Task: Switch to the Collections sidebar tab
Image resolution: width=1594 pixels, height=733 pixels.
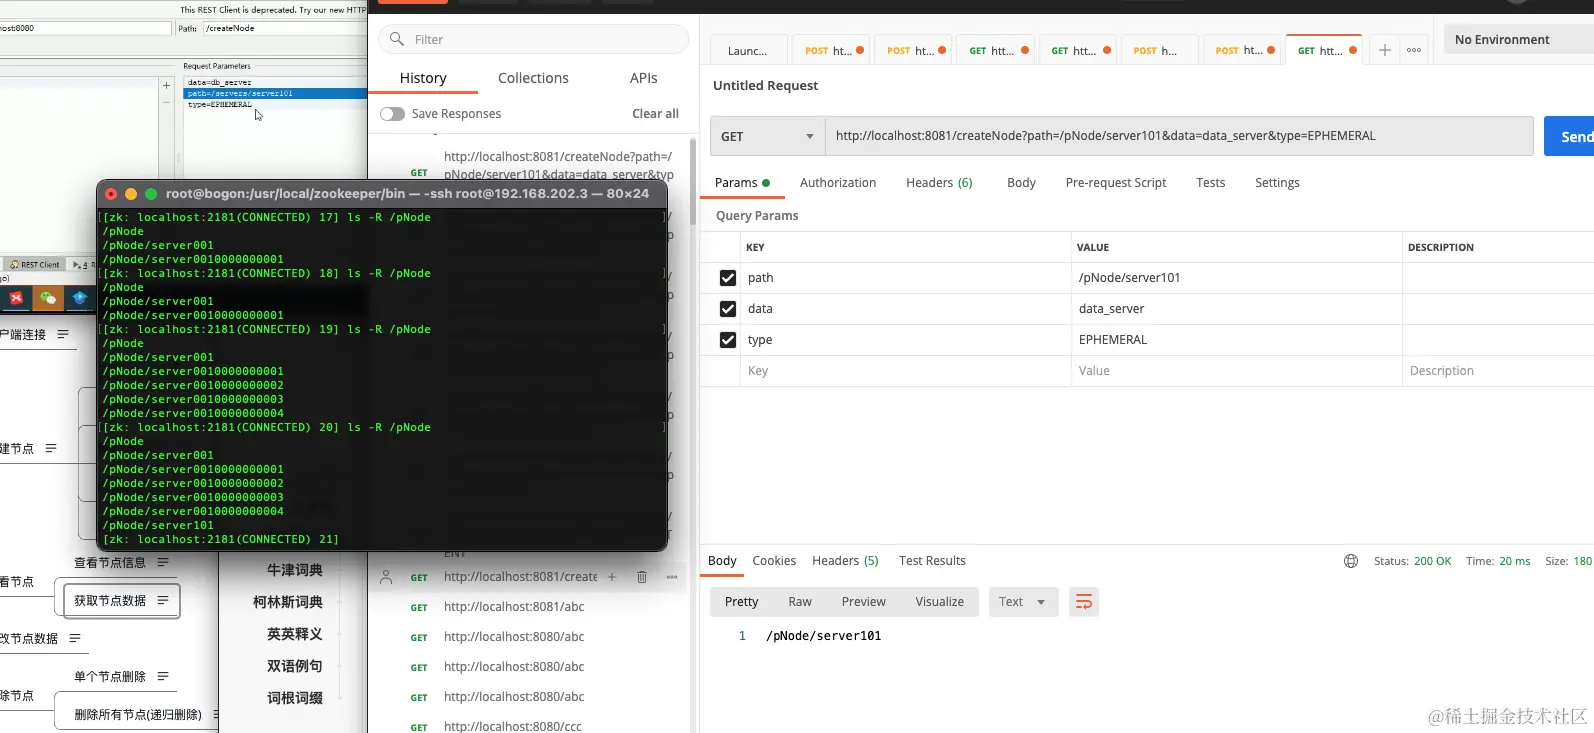Action: point(533,78)
